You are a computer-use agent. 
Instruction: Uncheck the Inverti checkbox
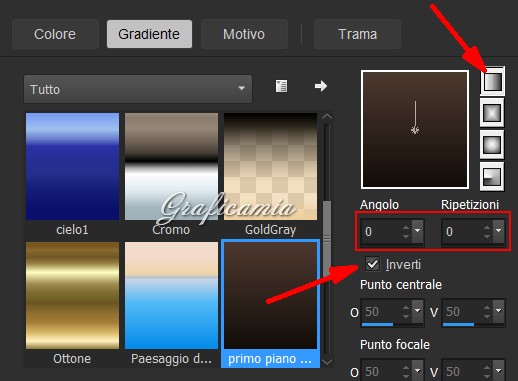372,264
